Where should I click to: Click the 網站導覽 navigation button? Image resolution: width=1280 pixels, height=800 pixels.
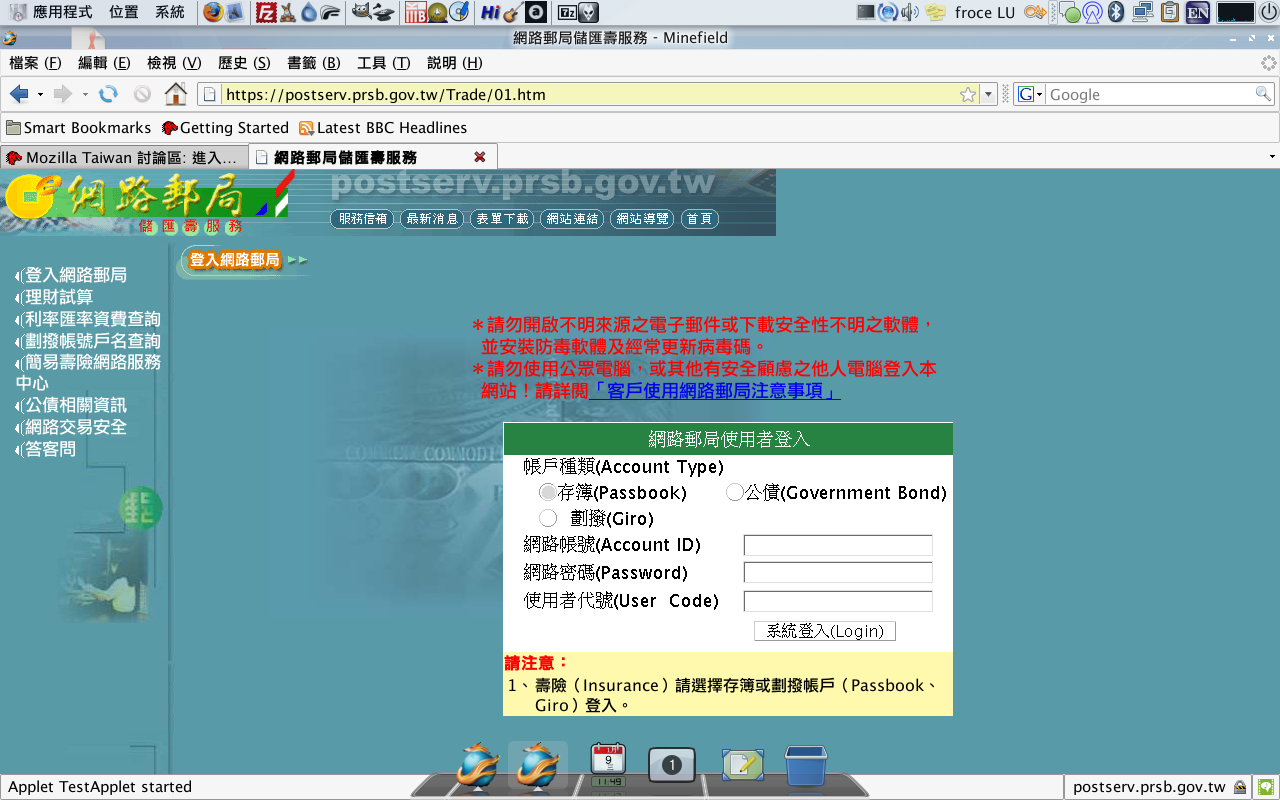coord(642,219)
